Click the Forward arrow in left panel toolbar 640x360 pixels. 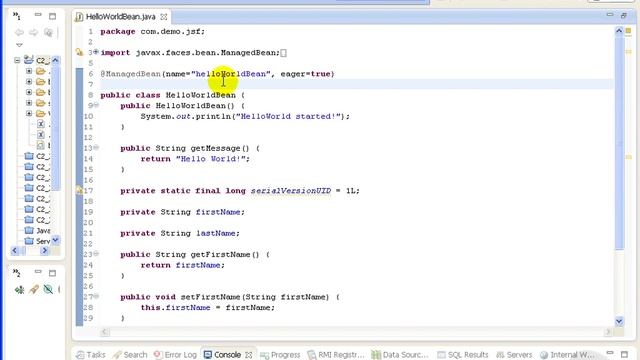[x=33, y=32]
